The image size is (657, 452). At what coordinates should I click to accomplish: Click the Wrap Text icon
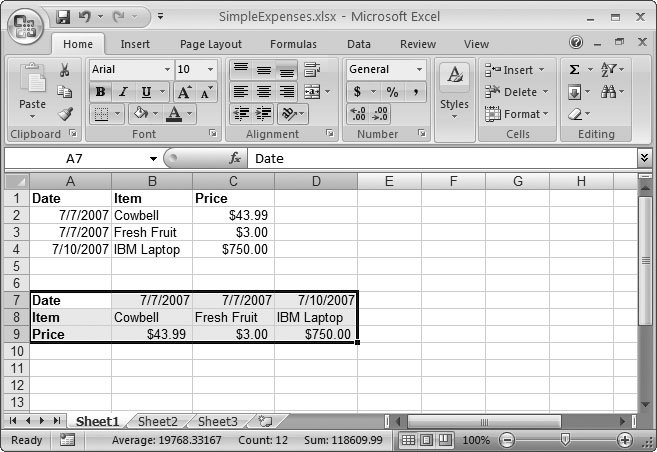click(x=312, y=69)
